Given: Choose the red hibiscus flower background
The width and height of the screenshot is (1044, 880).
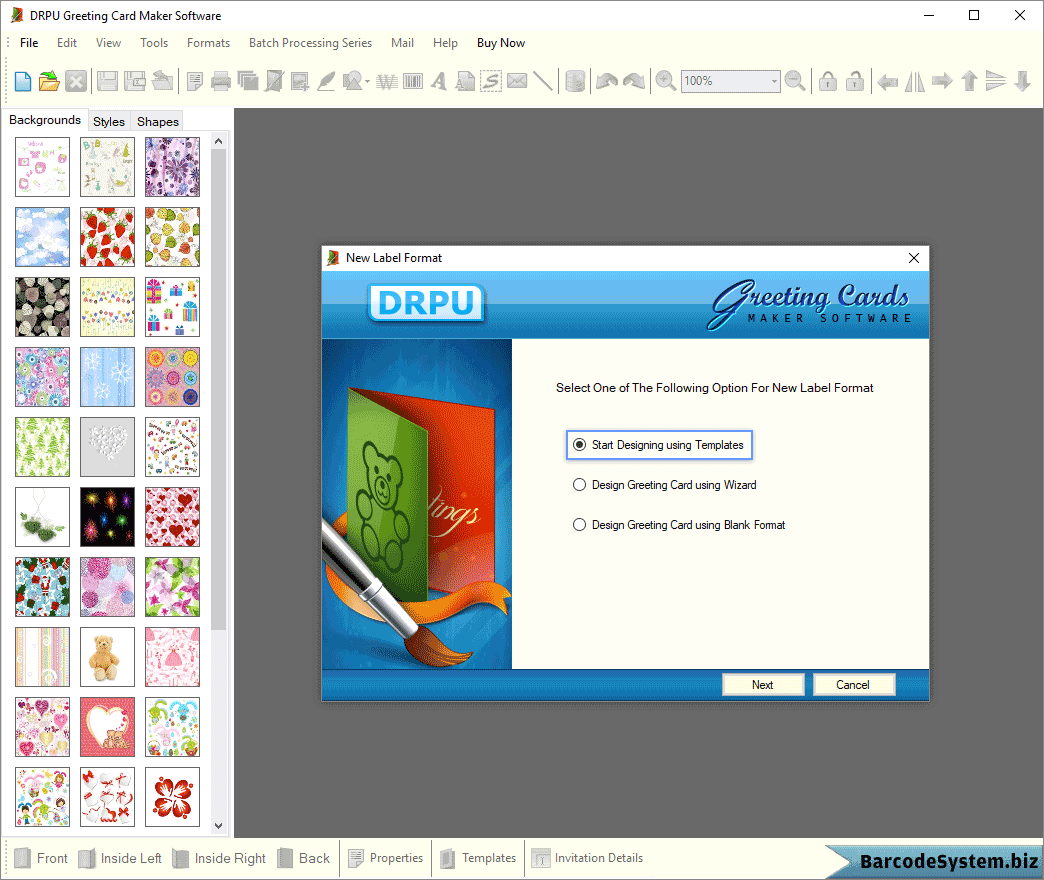Looking at the screenshot, I should coord(172,797).
